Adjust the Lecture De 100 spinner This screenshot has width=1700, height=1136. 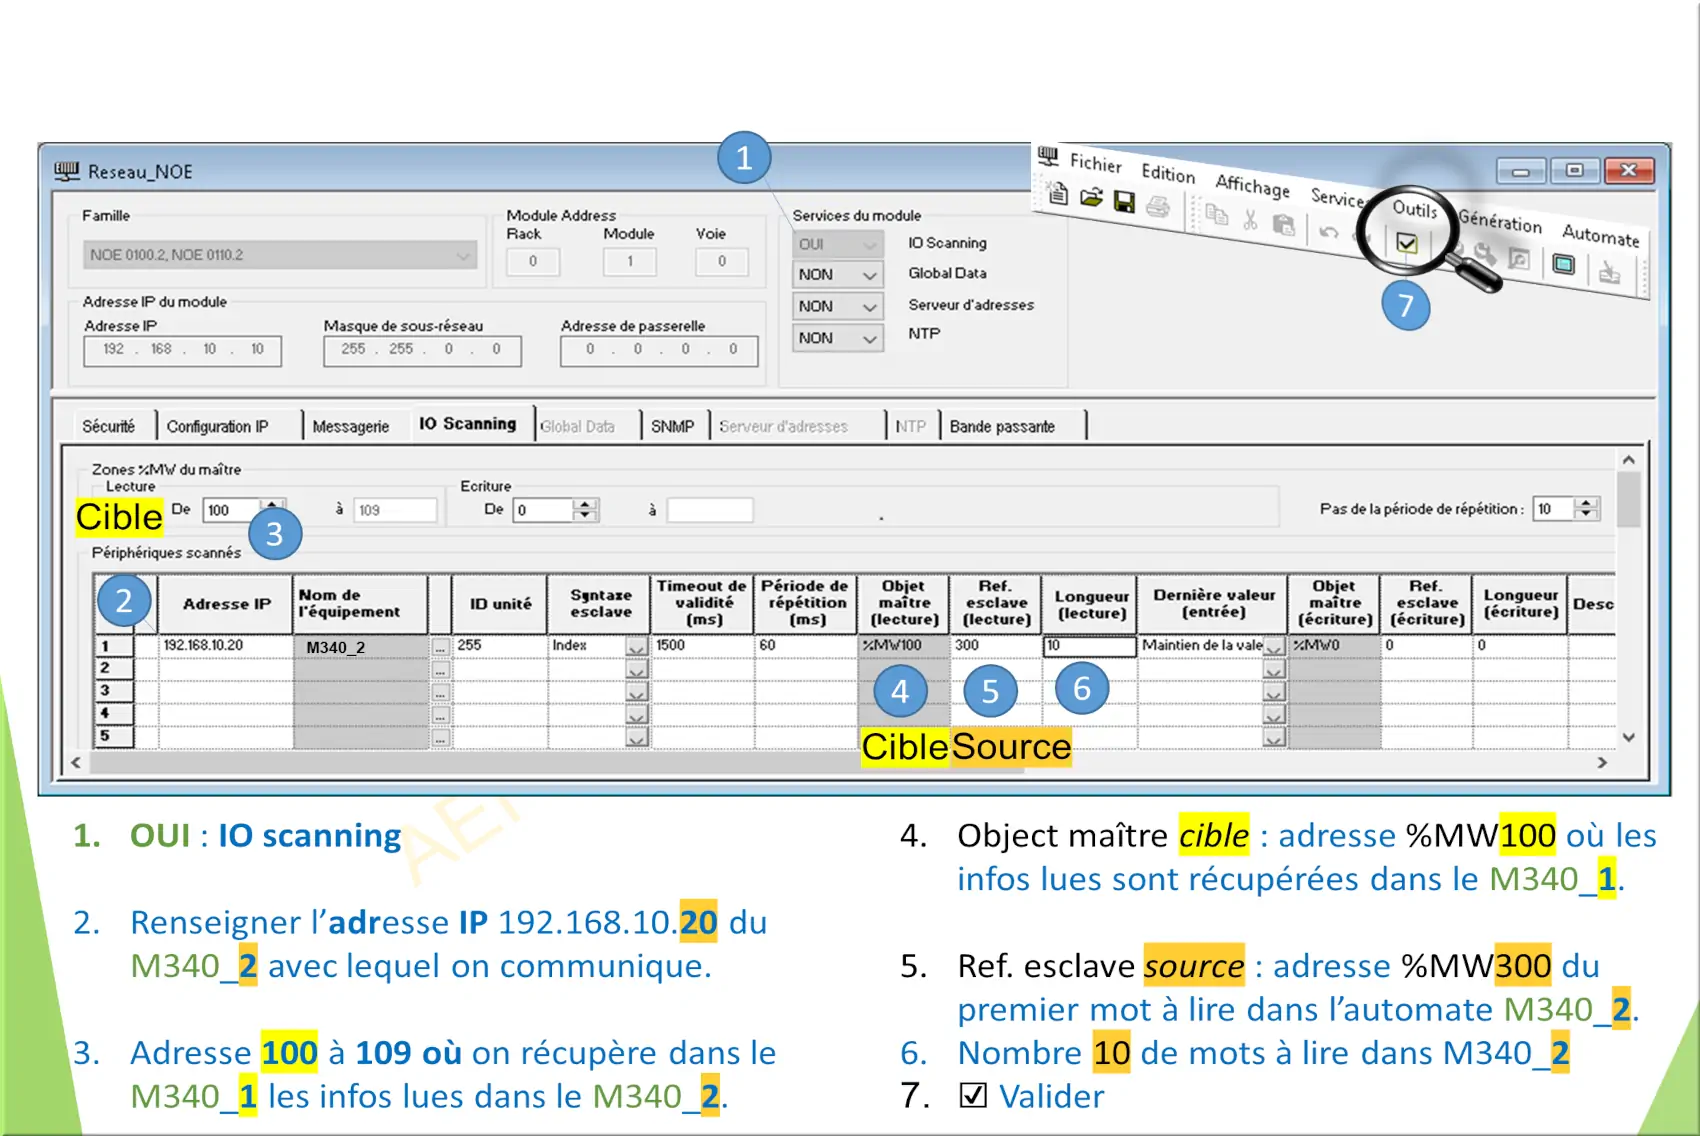[272, 510]
